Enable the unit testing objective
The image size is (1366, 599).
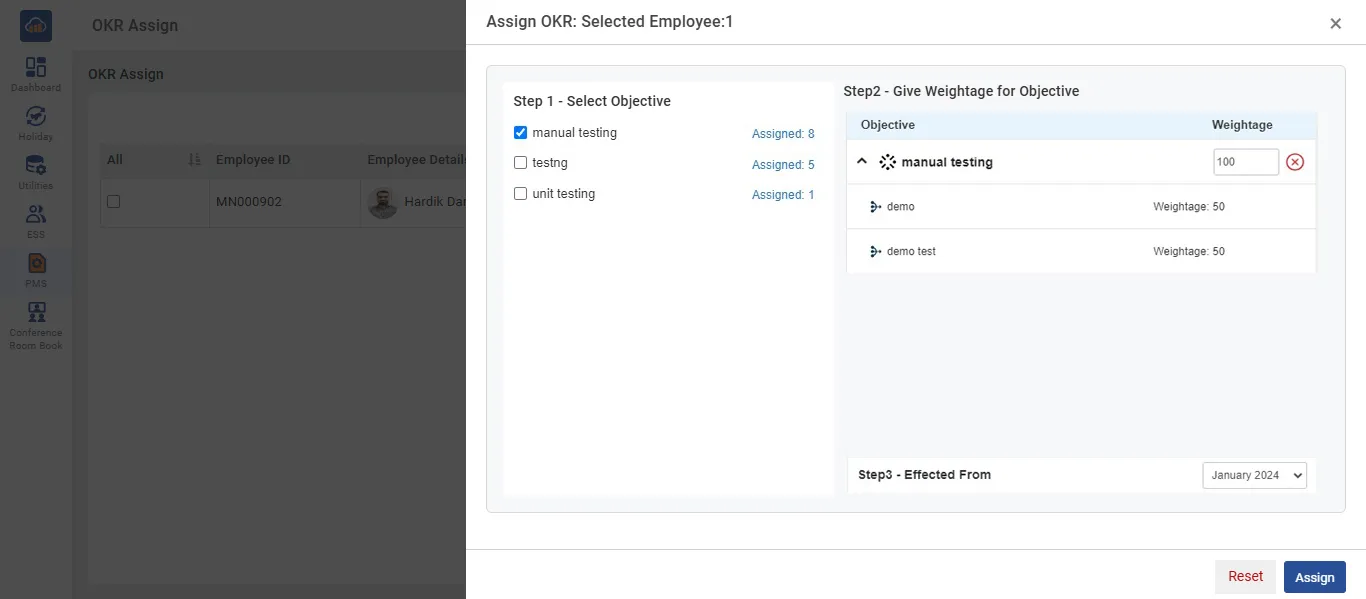520,192
